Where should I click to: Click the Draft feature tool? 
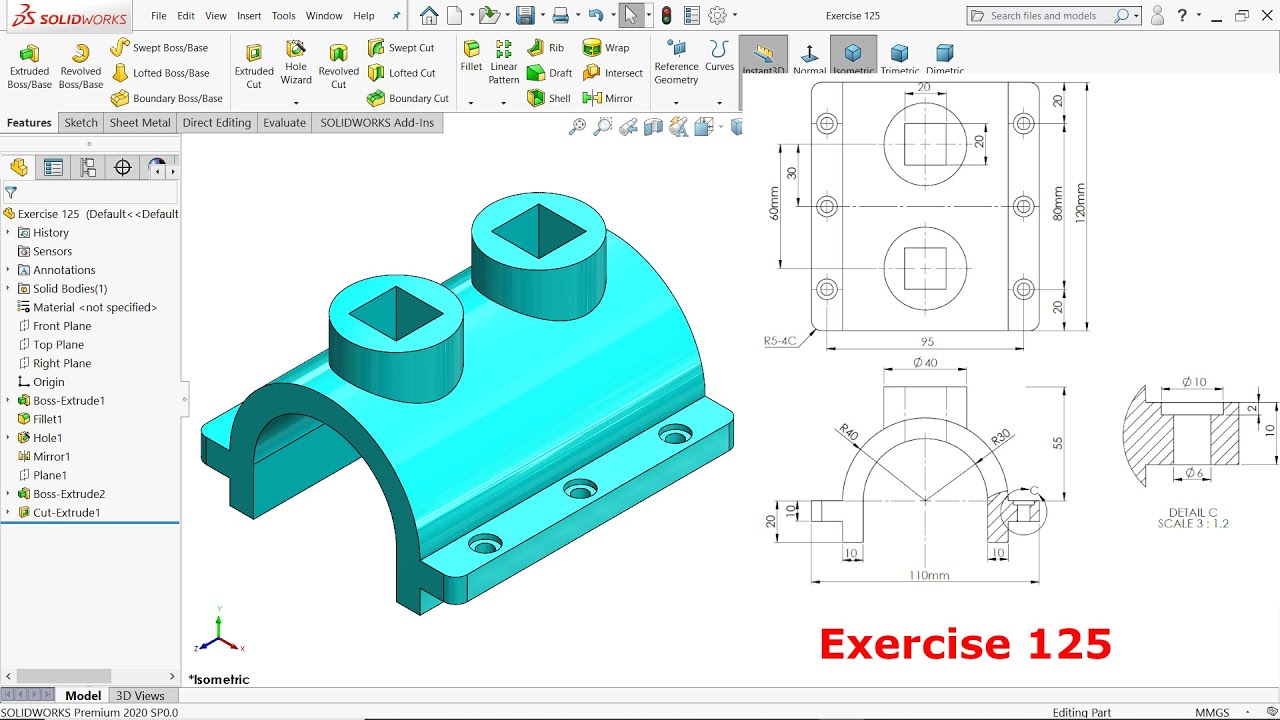coord(549,73)
